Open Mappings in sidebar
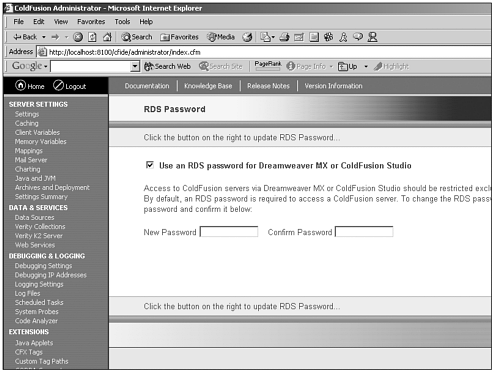Screen dimensions: 495x372 (x=28, y=151)
